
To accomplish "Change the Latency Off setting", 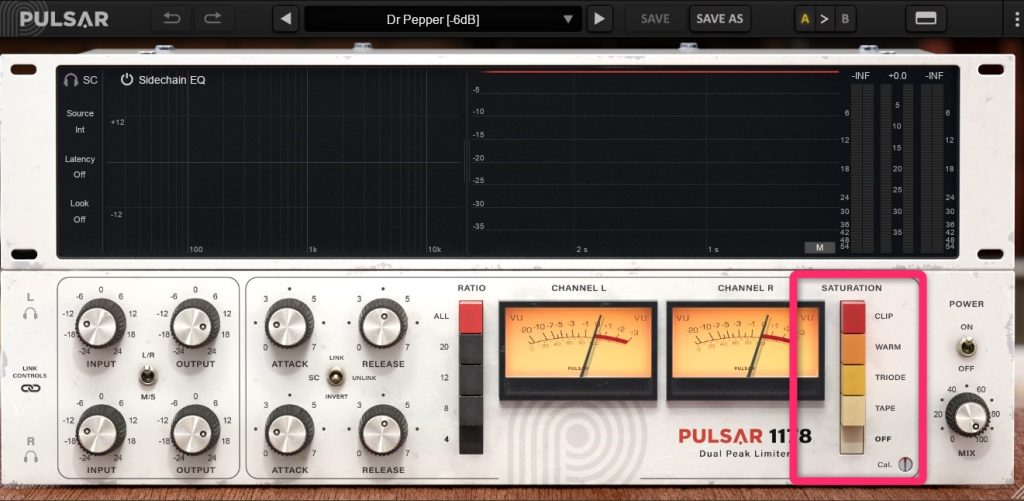I will [80, 175].
